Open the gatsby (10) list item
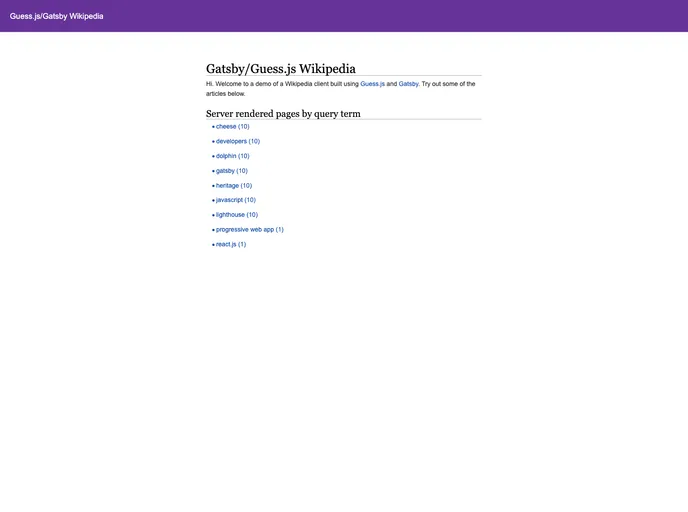This screenshot has width=688, height=512. 231,171
